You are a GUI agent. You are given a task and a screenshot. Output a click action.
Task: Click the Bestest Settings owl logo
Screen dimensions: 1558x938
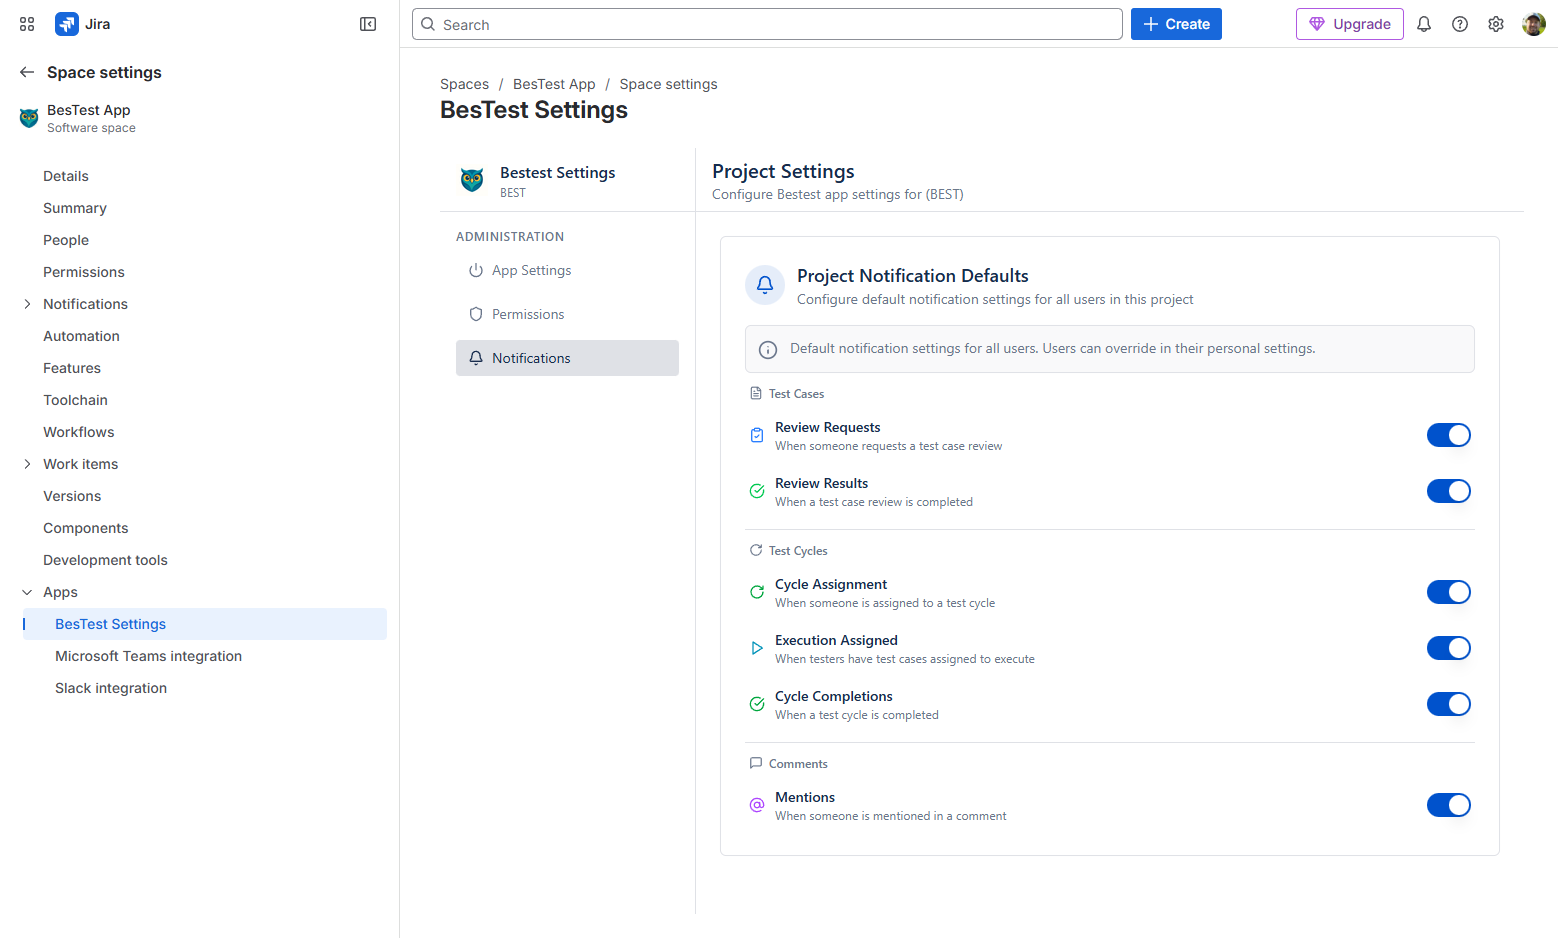(x=472, y=180)
